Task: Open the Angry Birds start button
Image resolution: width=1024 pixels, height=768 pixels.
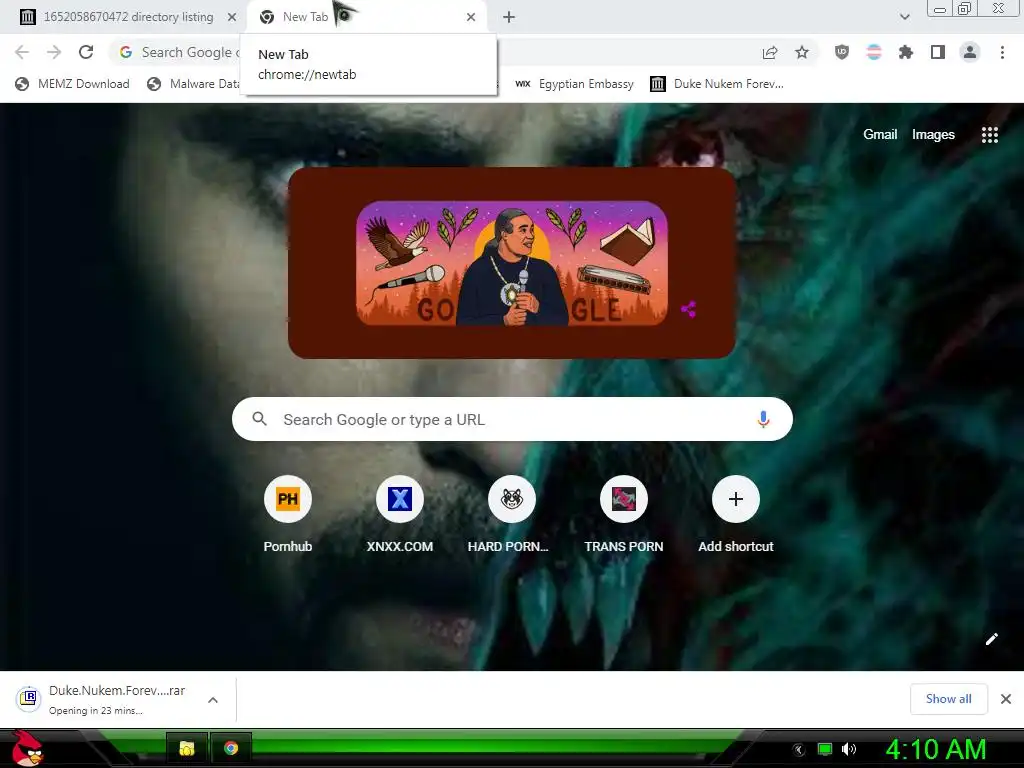Action: pos(27,748)
